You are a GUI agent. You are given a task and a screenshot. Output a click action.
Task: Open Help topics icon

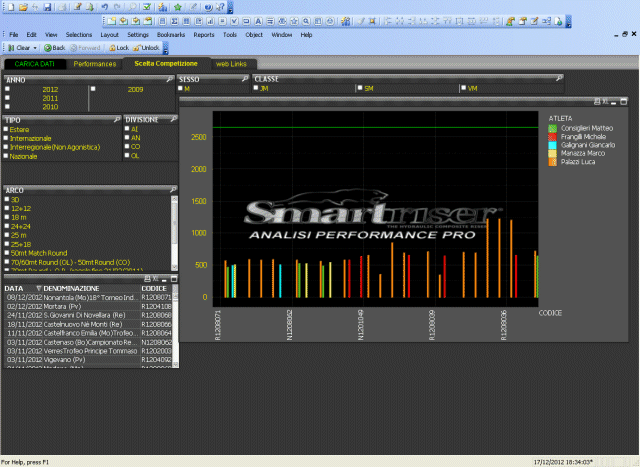(208, 7)
